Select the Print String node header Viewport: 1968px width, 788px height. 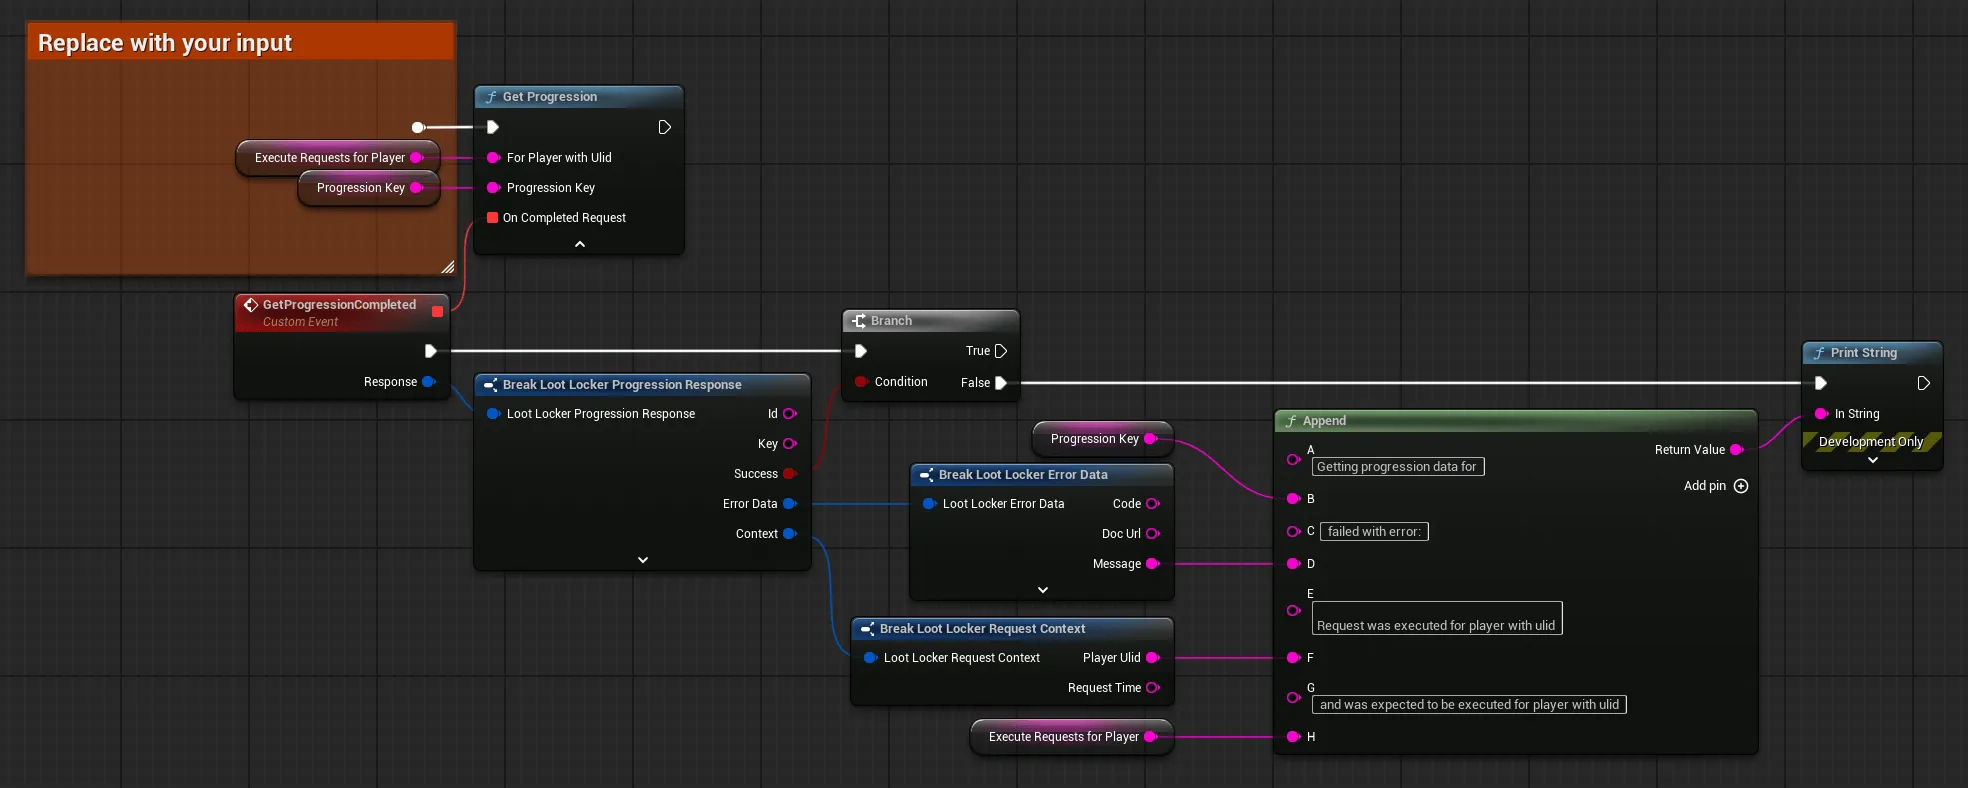pos(1872,353)
